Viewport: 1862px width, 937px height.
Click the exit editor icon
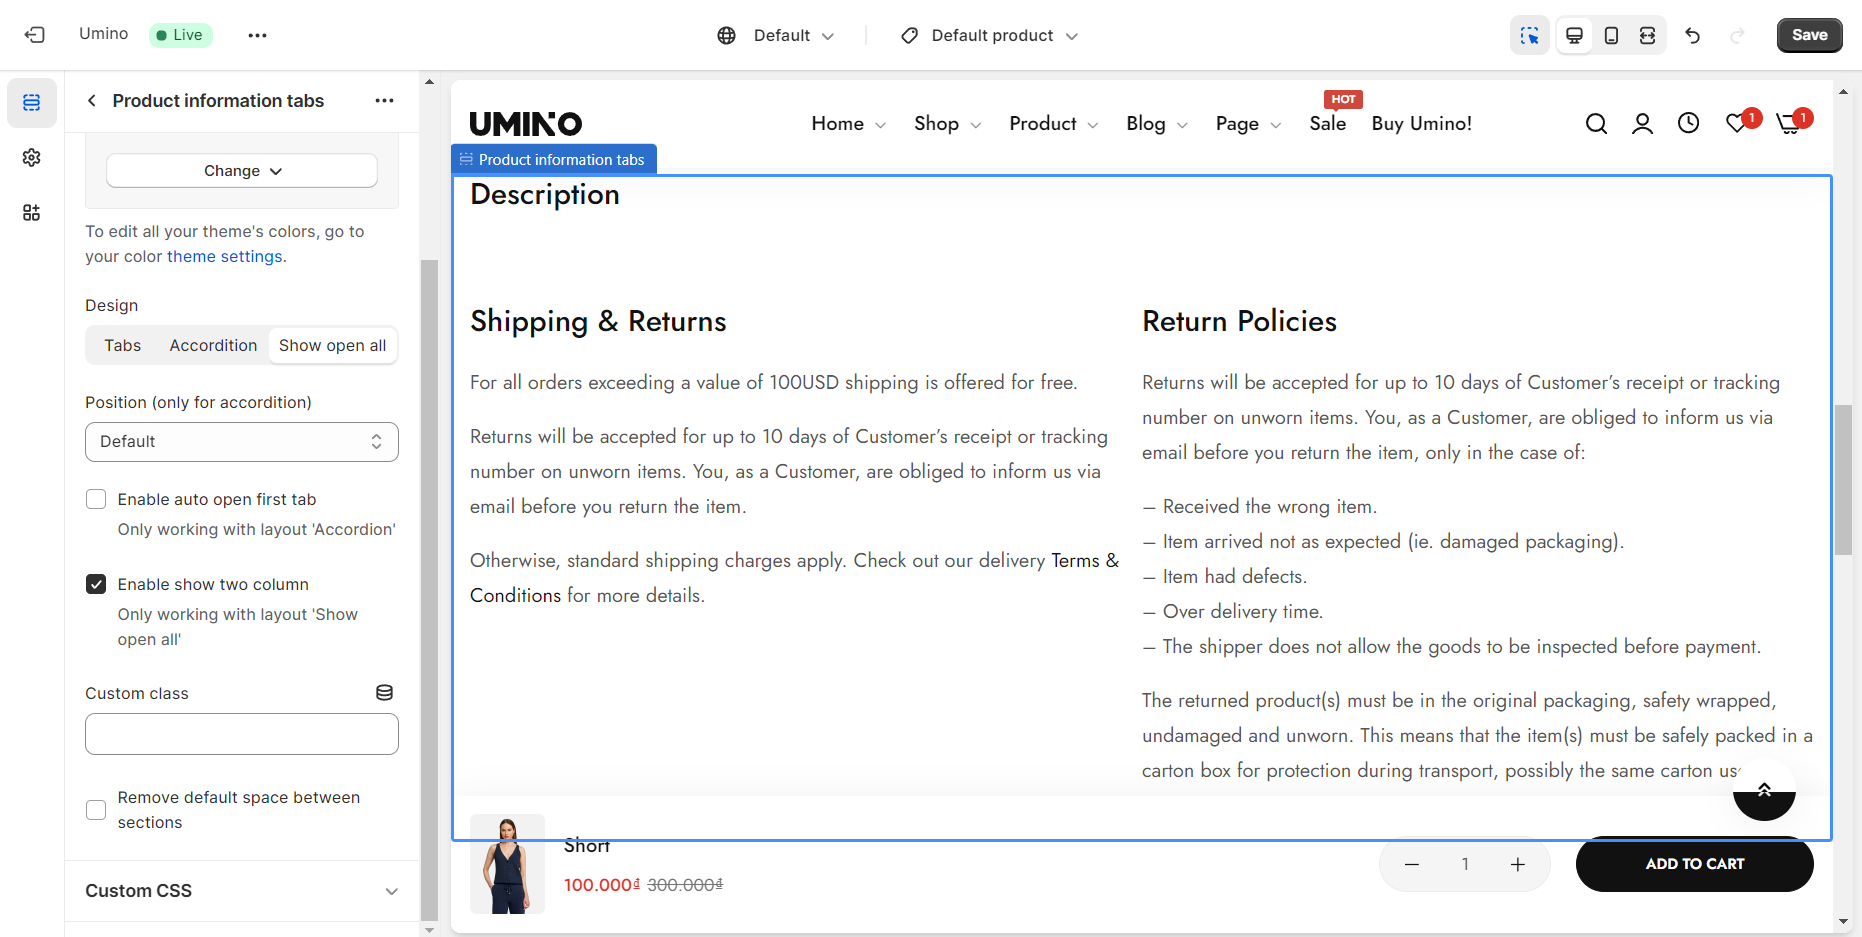(35, 35)
